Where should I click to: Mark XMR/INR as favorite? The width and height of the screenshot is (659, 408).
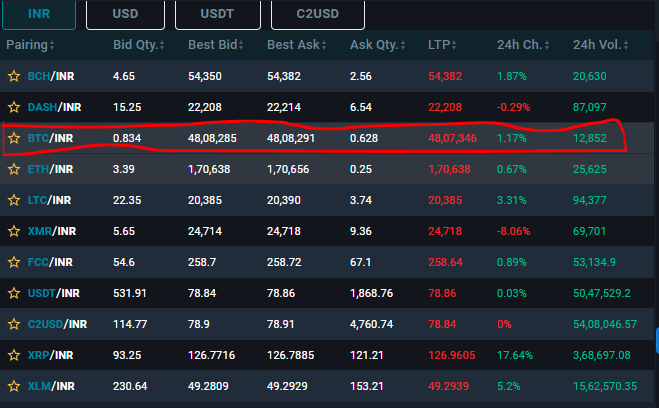(14, 231)
